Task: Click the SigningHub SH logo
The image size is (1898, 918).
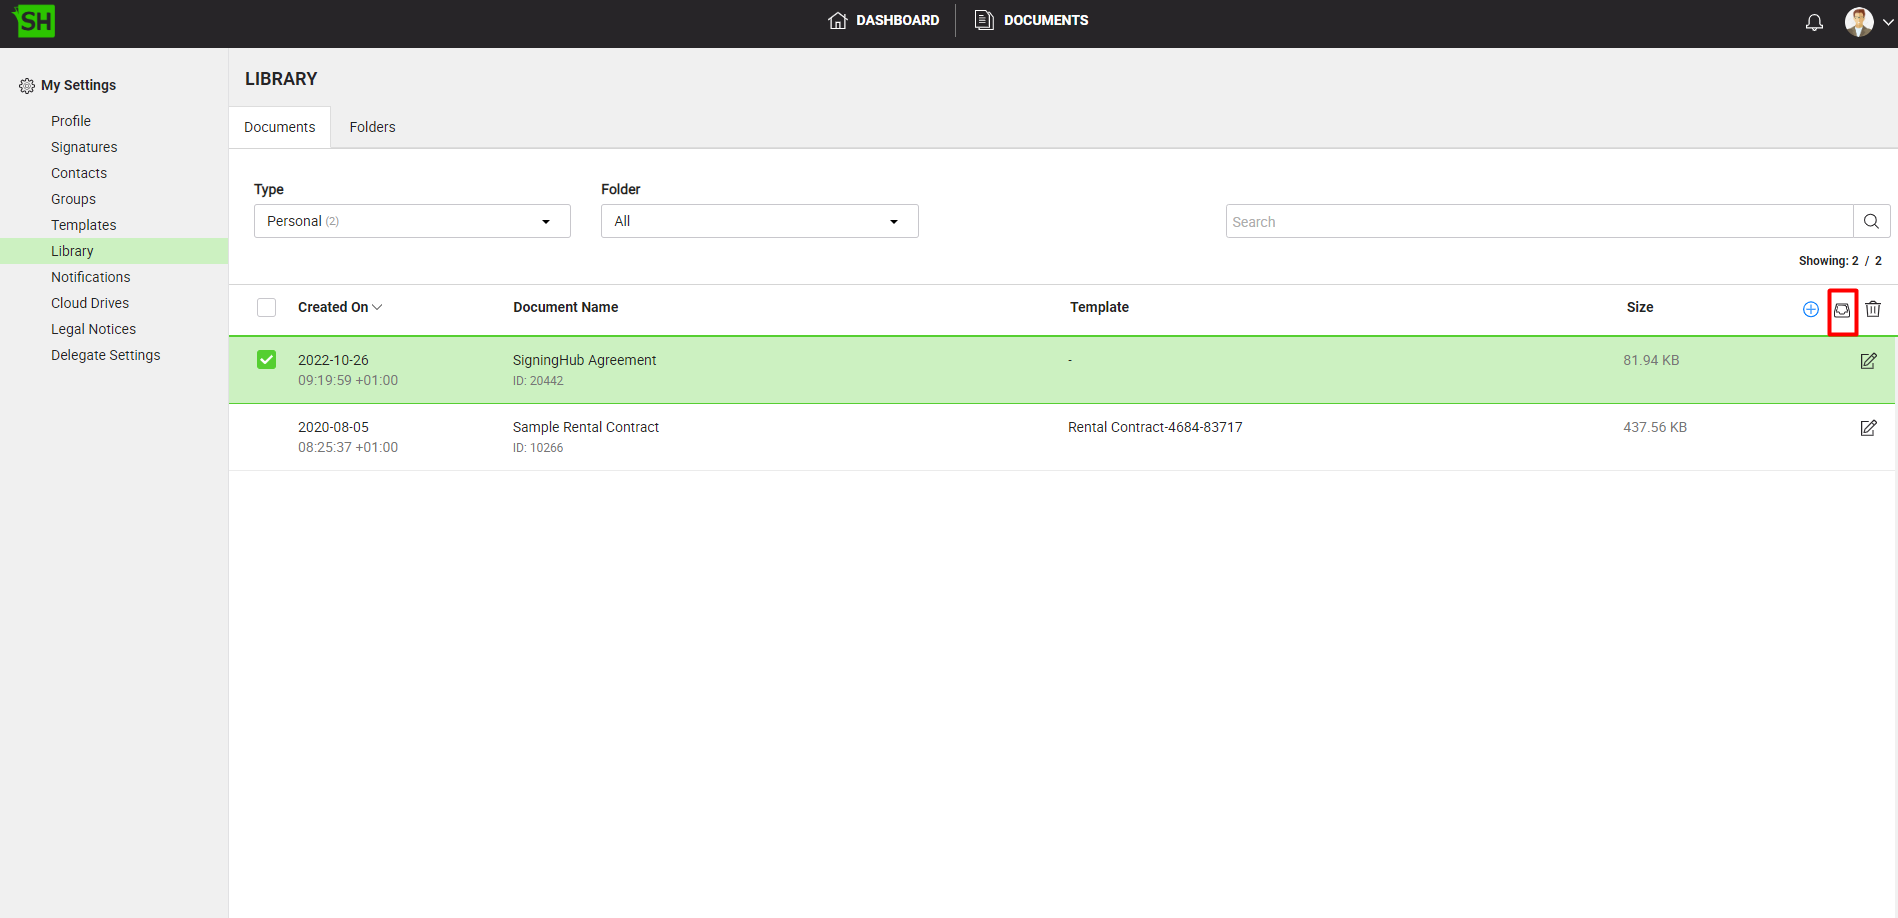Action: coord(35,21)
